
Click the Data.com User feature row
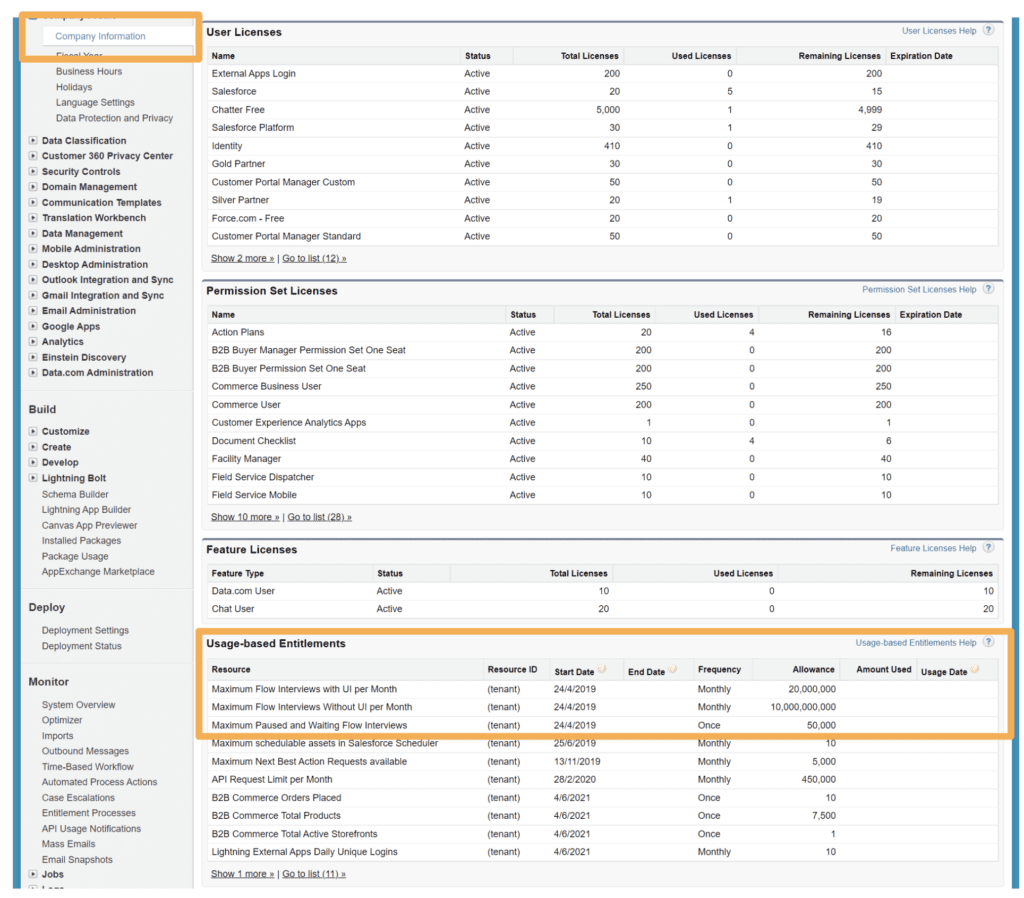(602, 590)
